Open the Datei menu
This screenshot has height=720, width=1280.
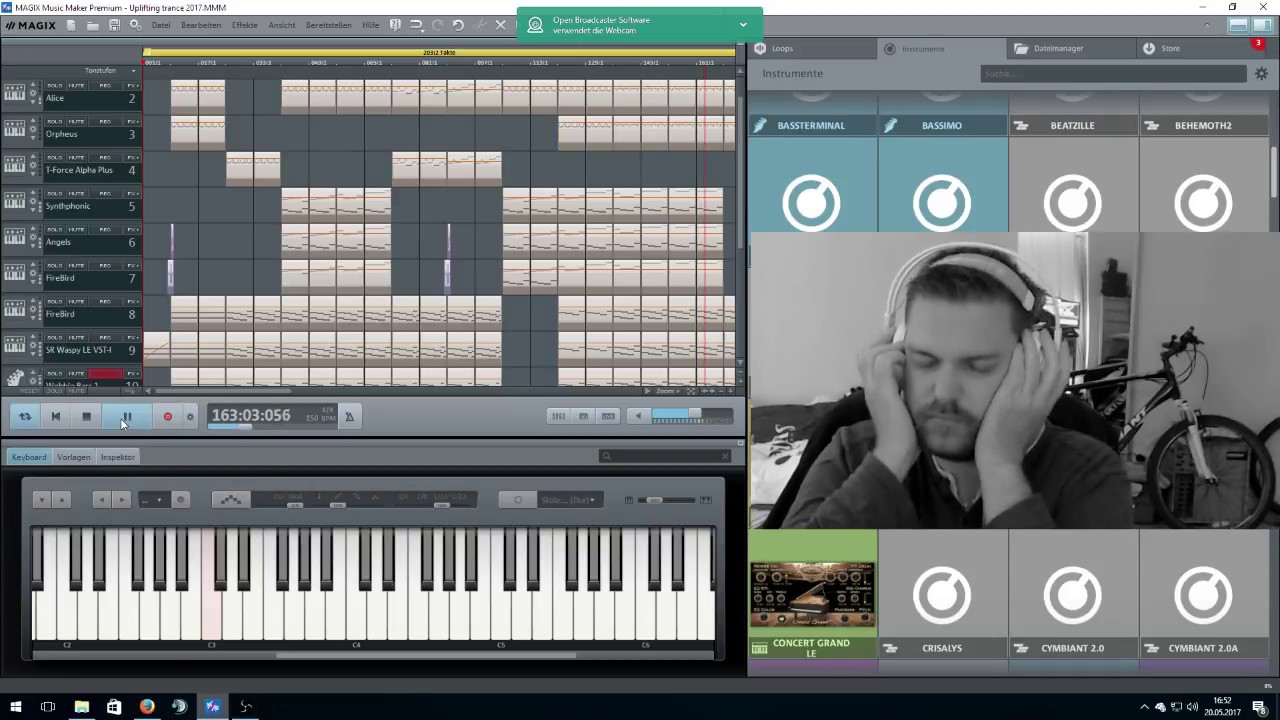(x=160, y=25)
